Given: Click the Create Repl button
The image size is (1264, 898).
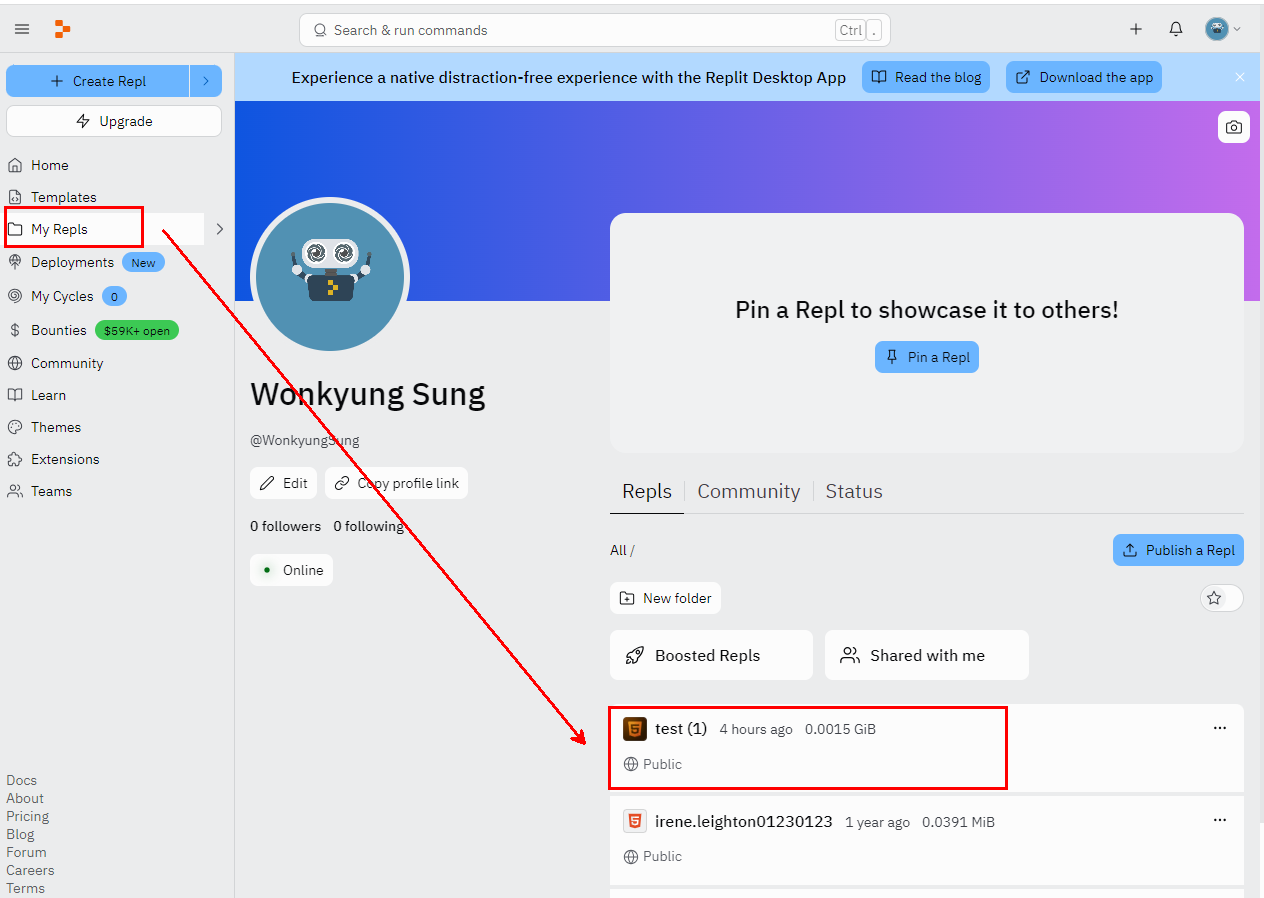Looking at the screenshot, I should pos(98,81).
